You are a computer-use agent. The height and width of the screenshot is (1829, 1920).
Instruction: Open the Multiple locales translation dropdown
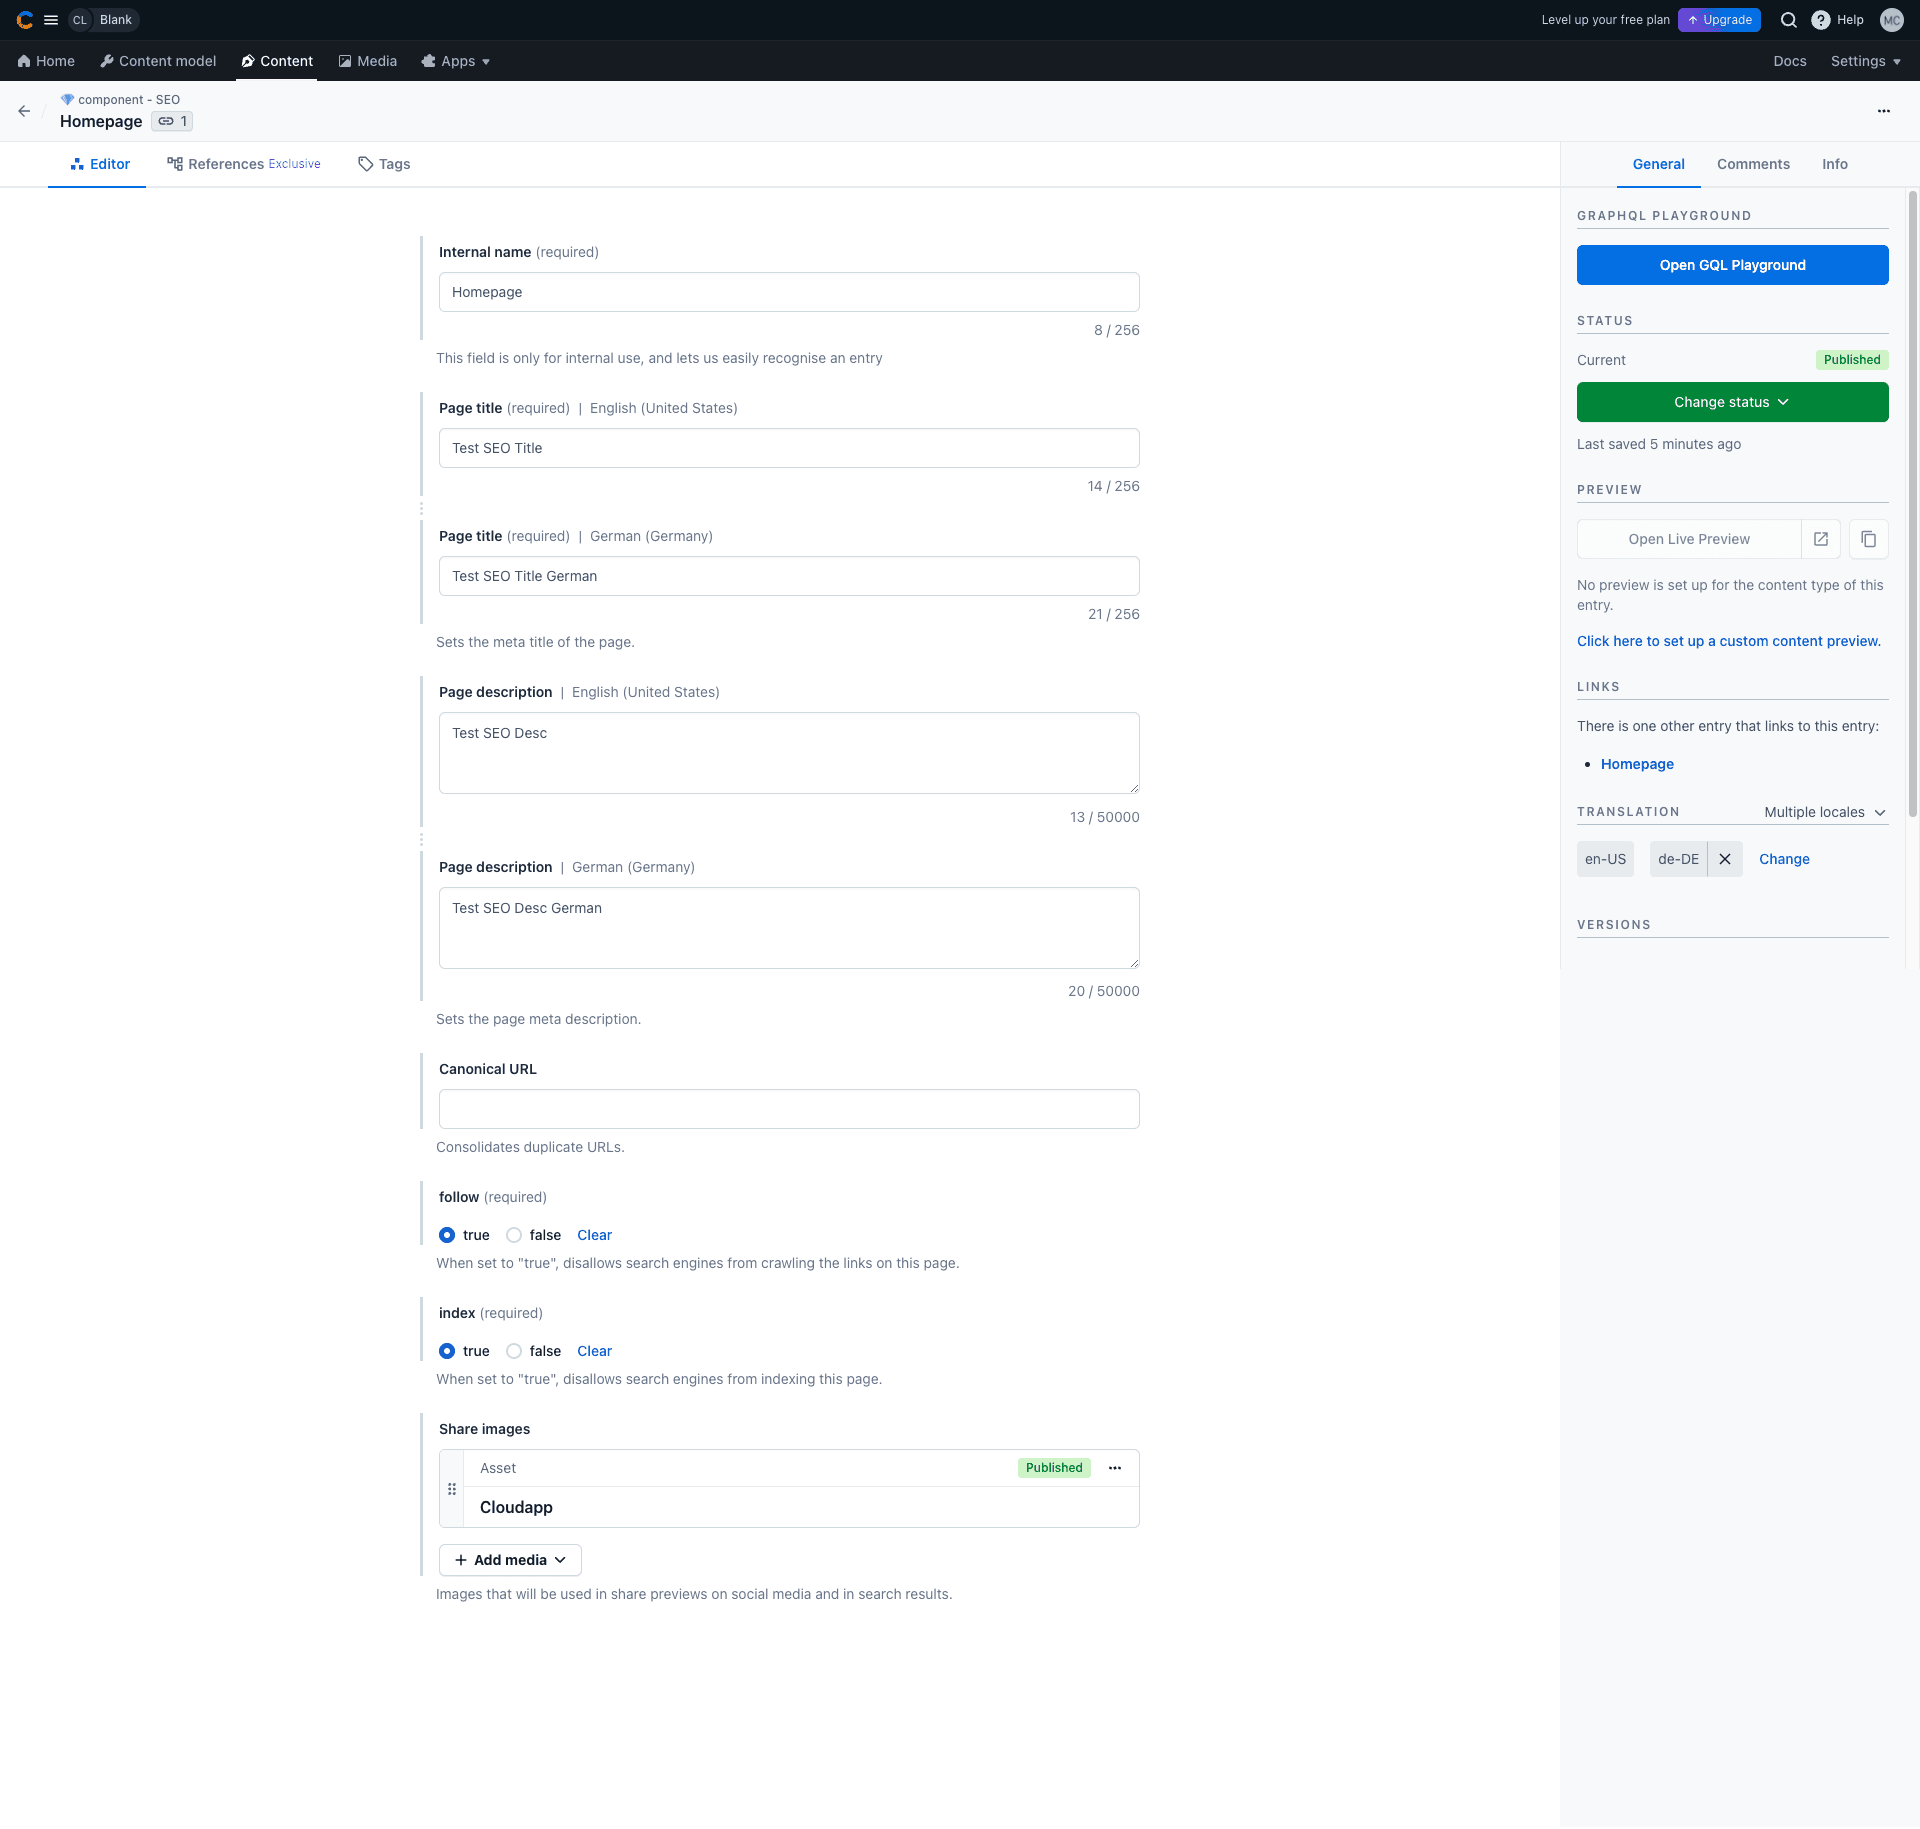1824,812
